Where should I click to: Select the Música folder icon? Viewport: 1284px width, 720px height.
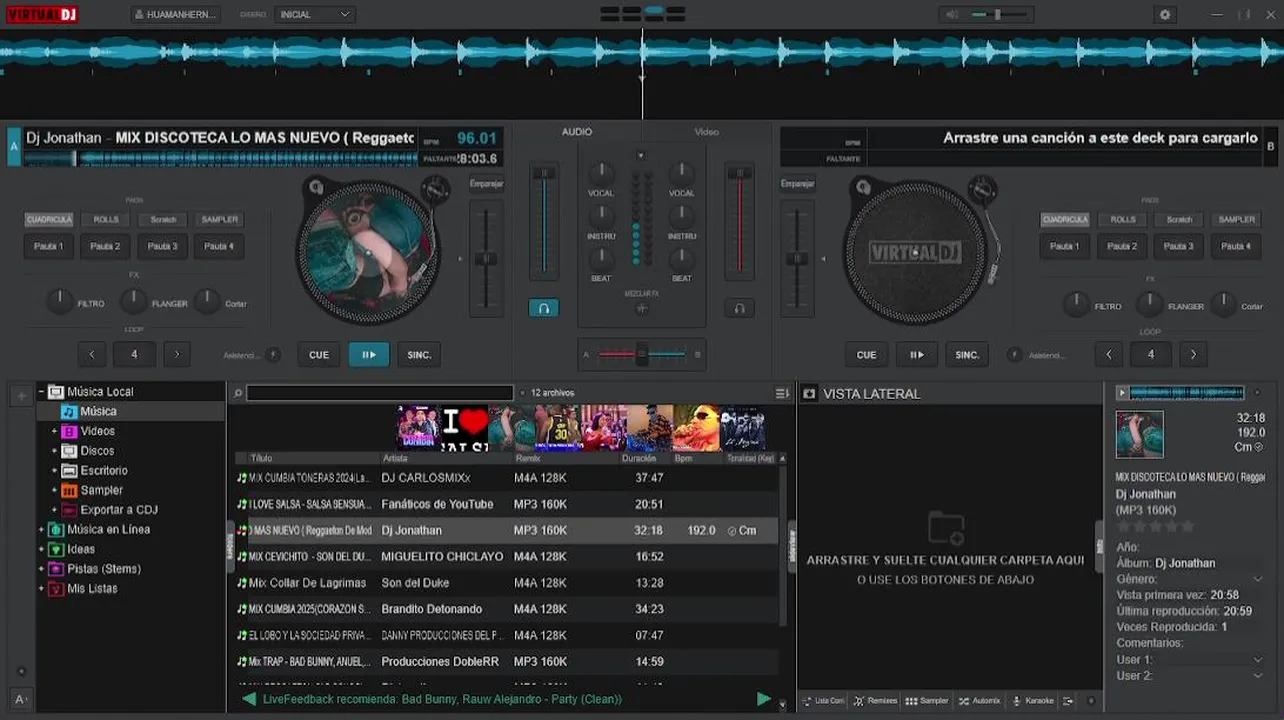tap(69, 411)
